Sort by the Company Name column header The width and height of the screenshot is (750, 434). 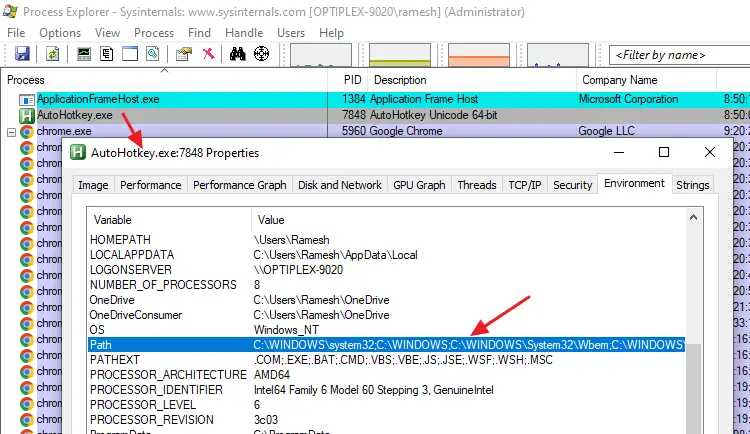tap(646, 80)
